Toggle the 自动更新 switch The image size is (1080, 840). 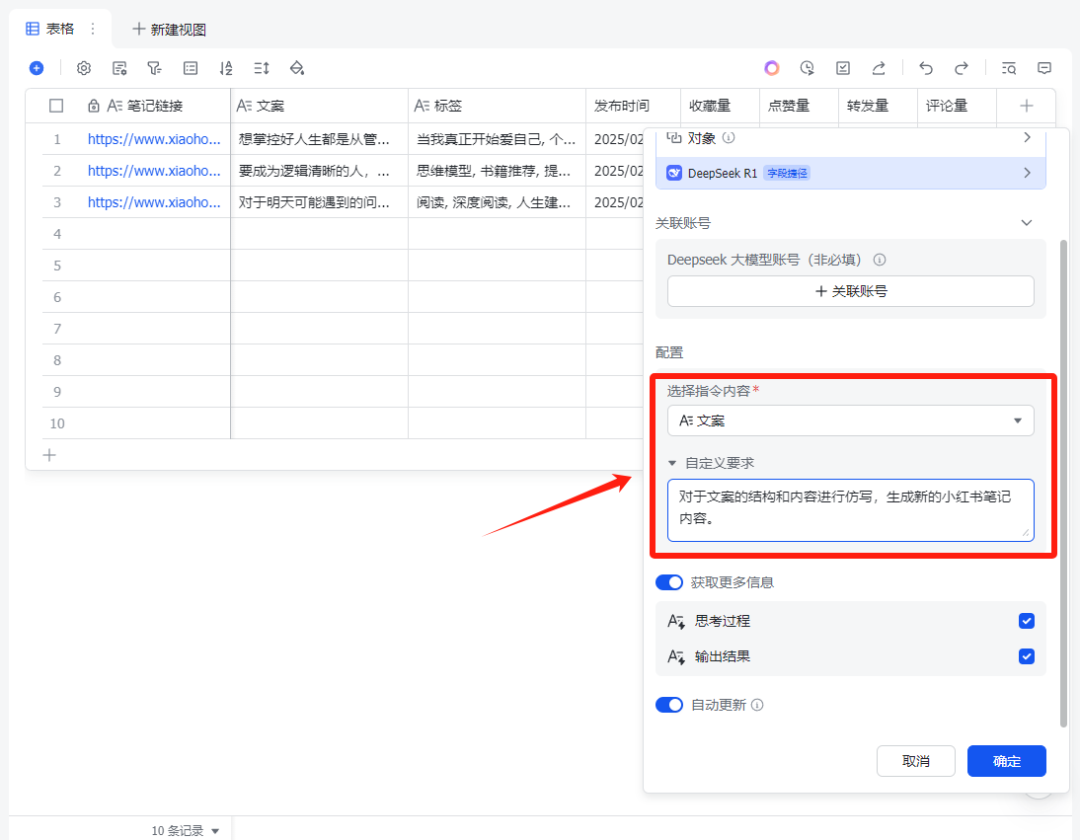pyautogui.click(x=669, y=705)
